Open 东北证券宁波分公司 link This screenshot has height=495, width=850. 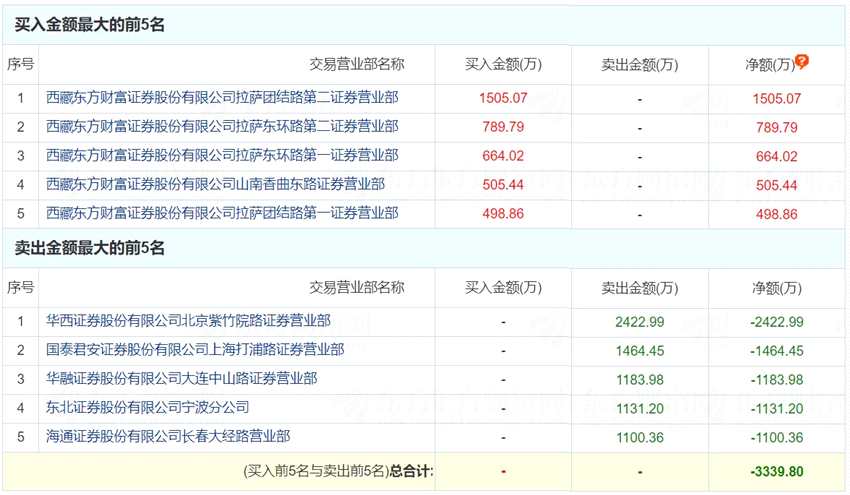coord(147,407)
